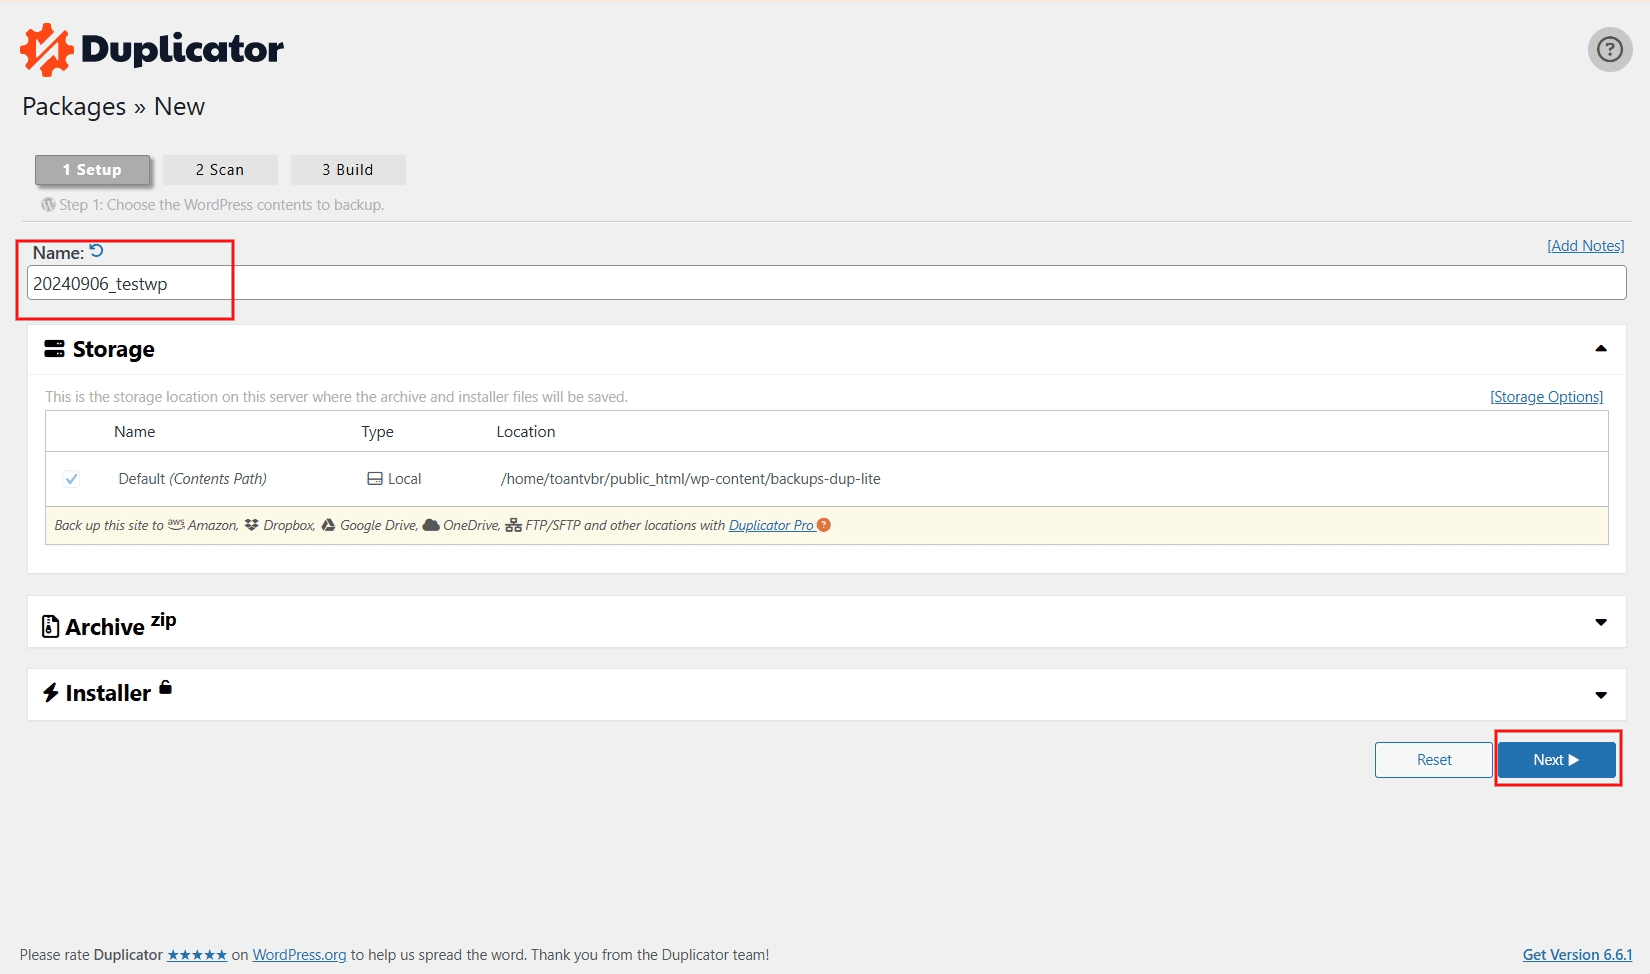Click the Next button
Viewport: 1650px width, 974px height.
[x=1556, y=760]
